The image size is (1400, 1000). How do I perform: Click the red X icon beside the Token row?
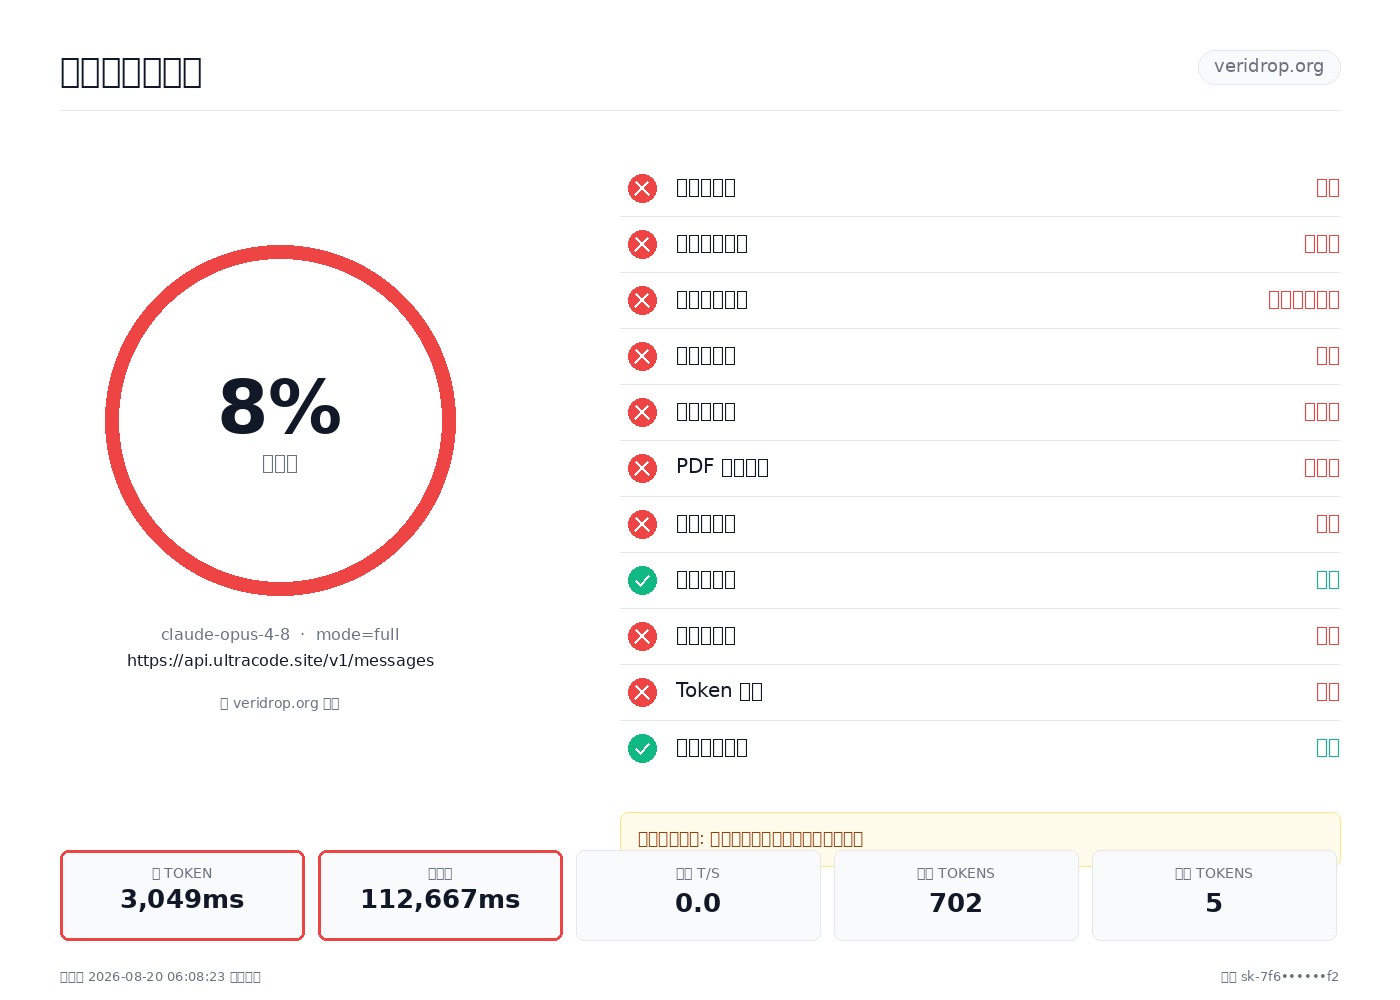click(642, 692)
